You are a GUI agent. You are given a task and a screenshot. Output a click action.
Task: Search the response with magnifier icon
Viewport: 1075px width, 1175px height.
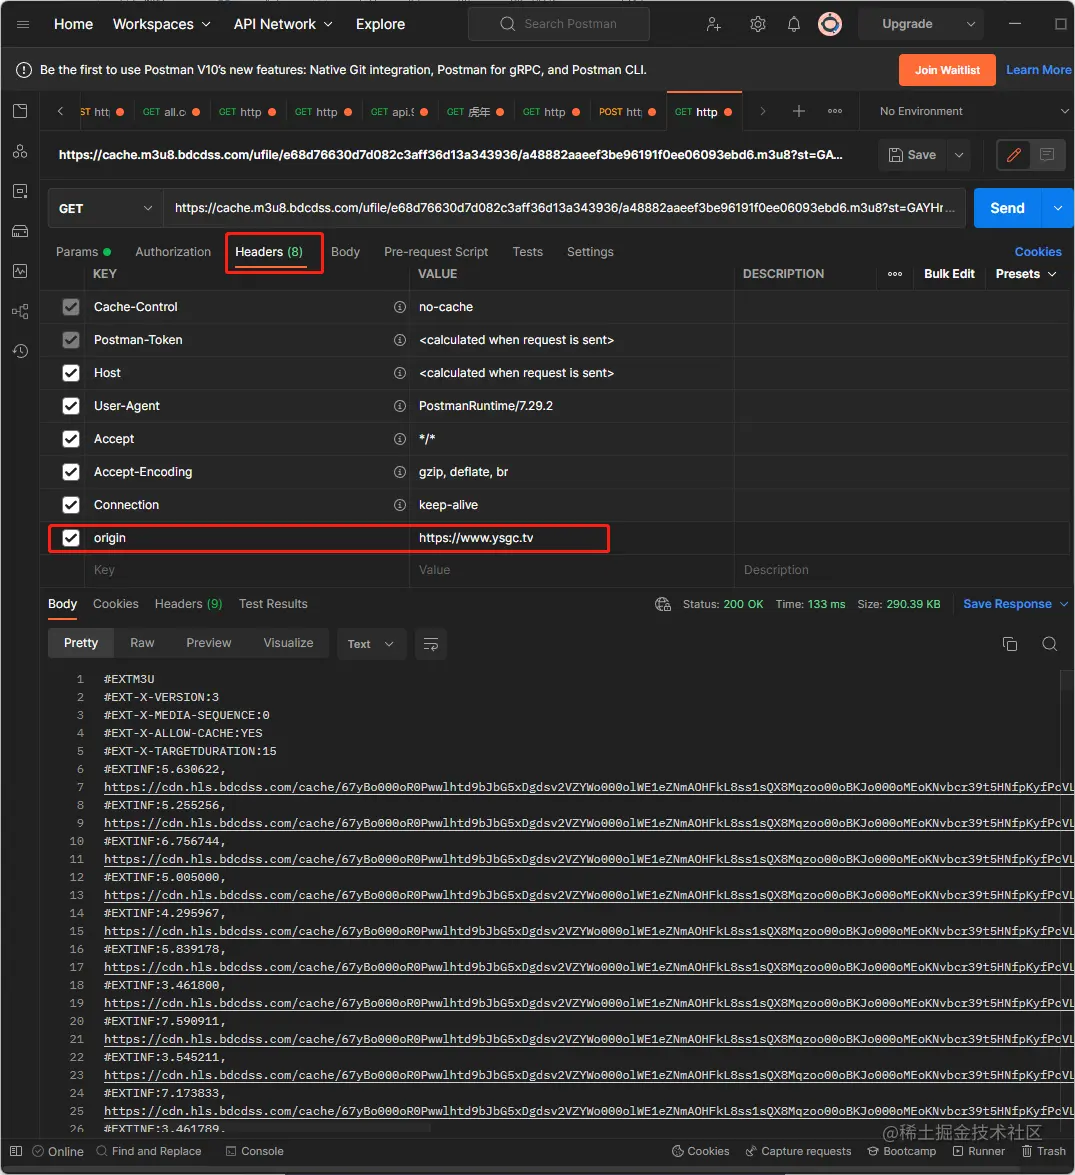[1050, 644]
